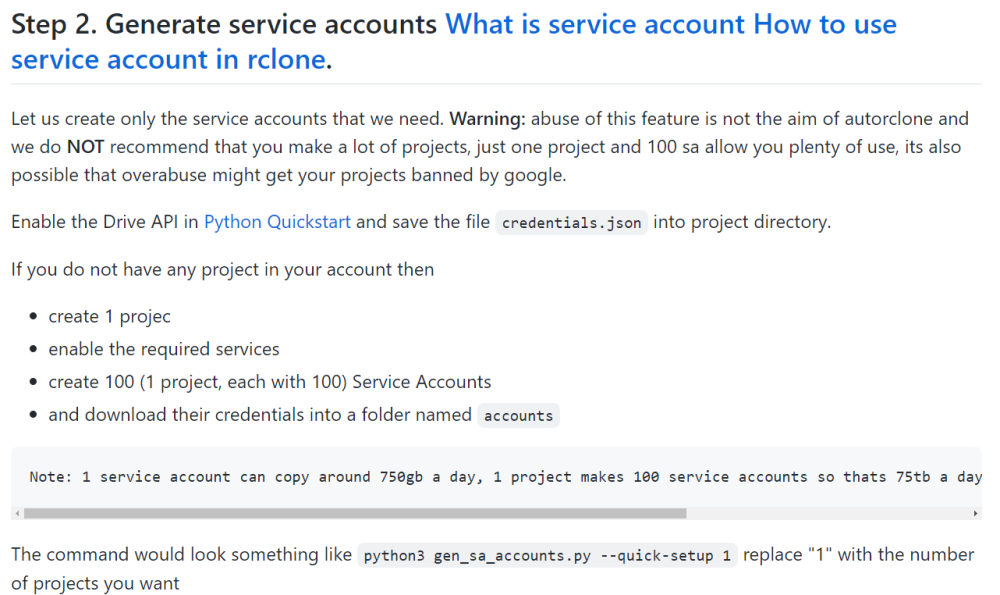Screen dimensions: 1000x595
Task: Click the code block's right scroll arrow
Action: [975, 513]
